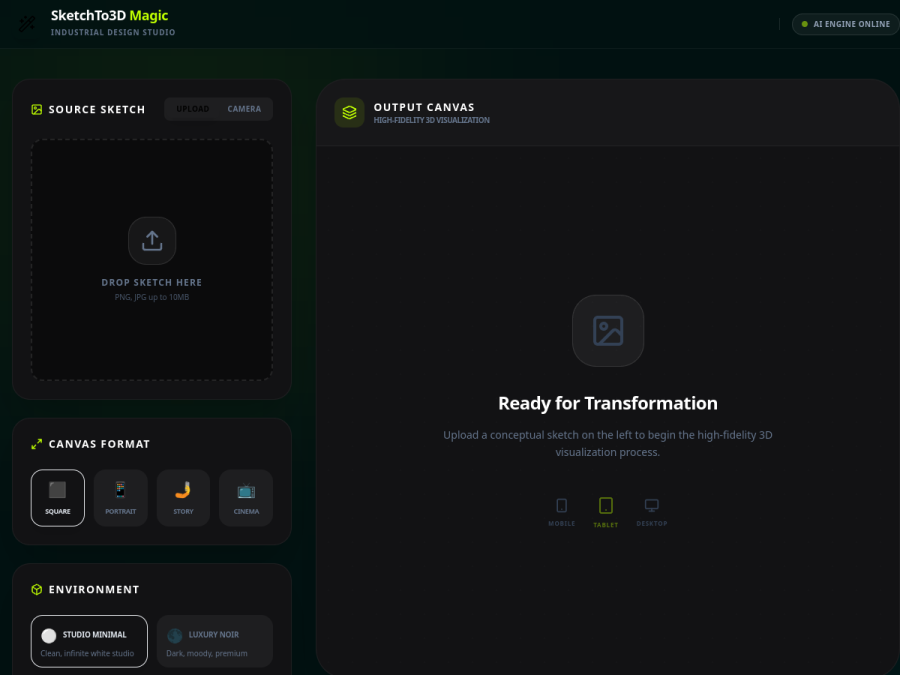Screen dimensions: 900x675
Task: Click the PNG, JPG up to 10MB text
Action: click(x=152, y=297)
